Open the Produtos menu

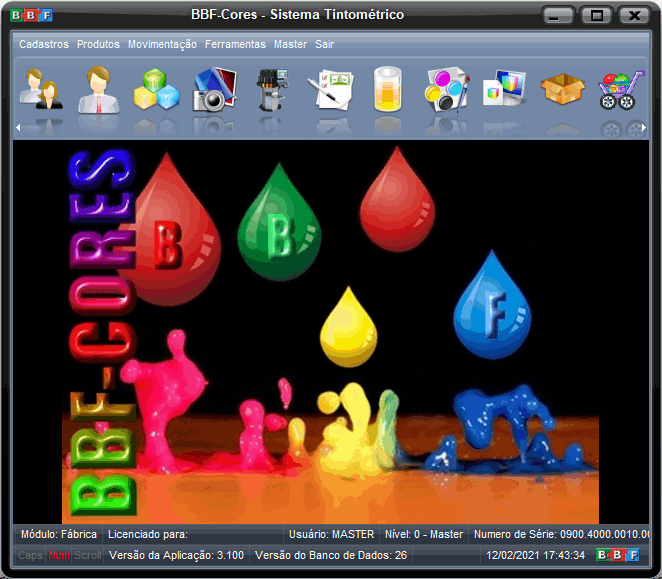(x=98, y=44)
